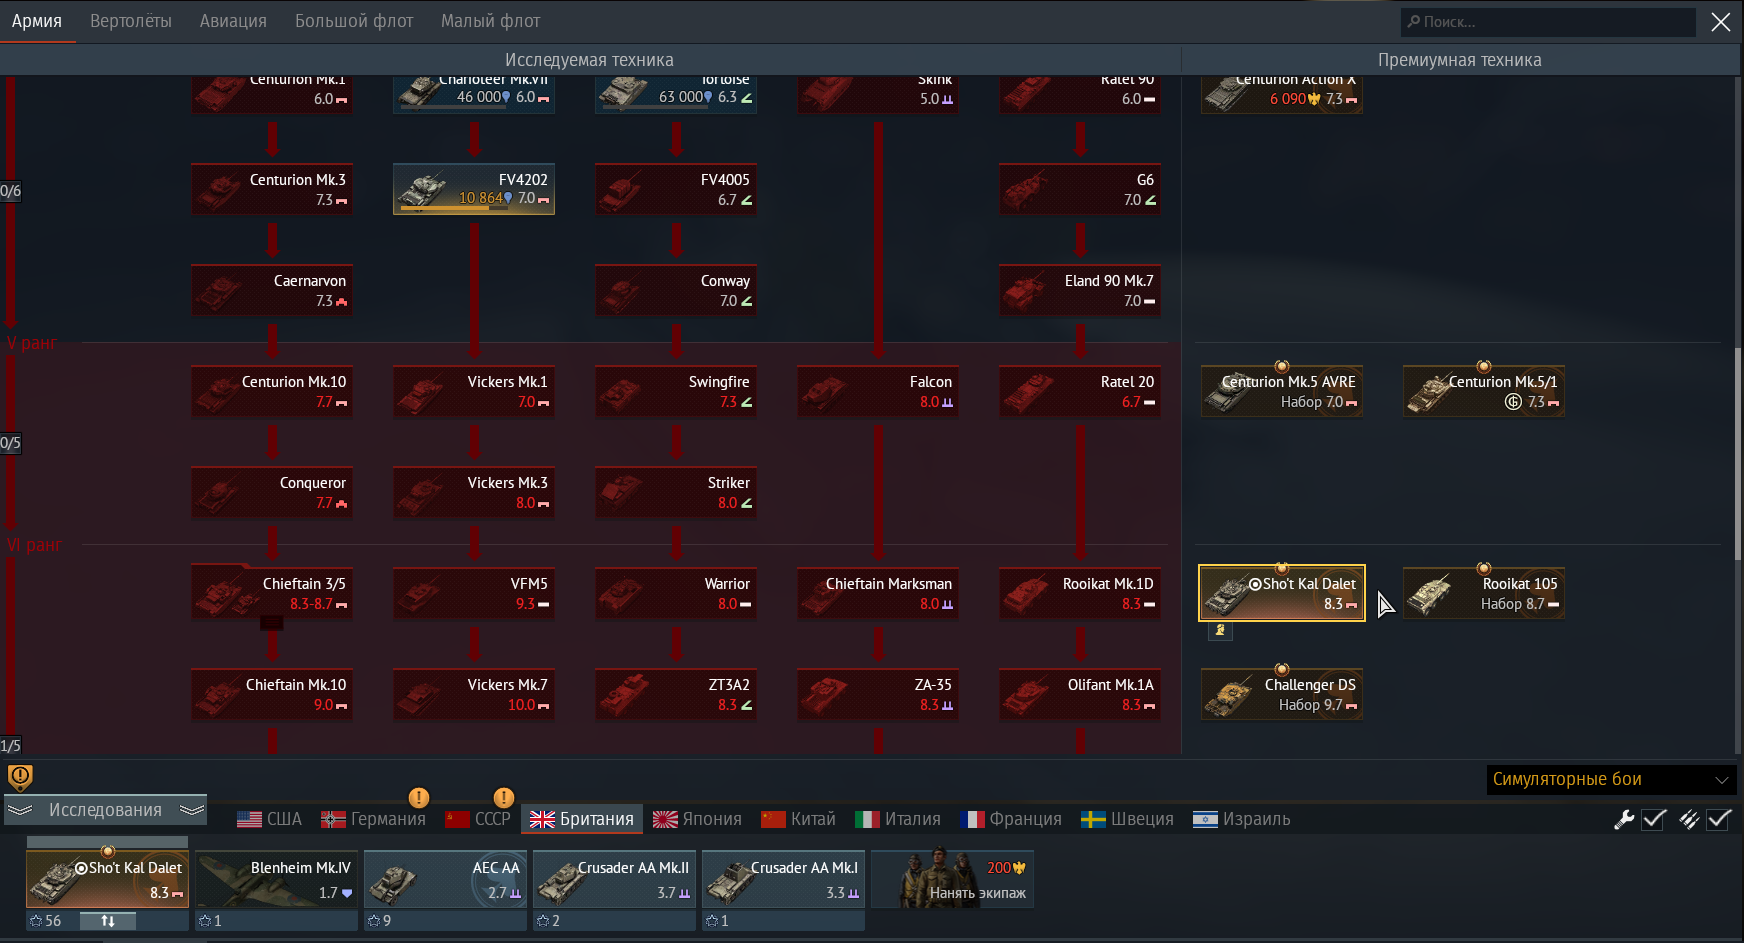Select the Olifant Mk.1A card
The width and height of the screenshot is (1744, 943).
click(x=1080, y=694)
